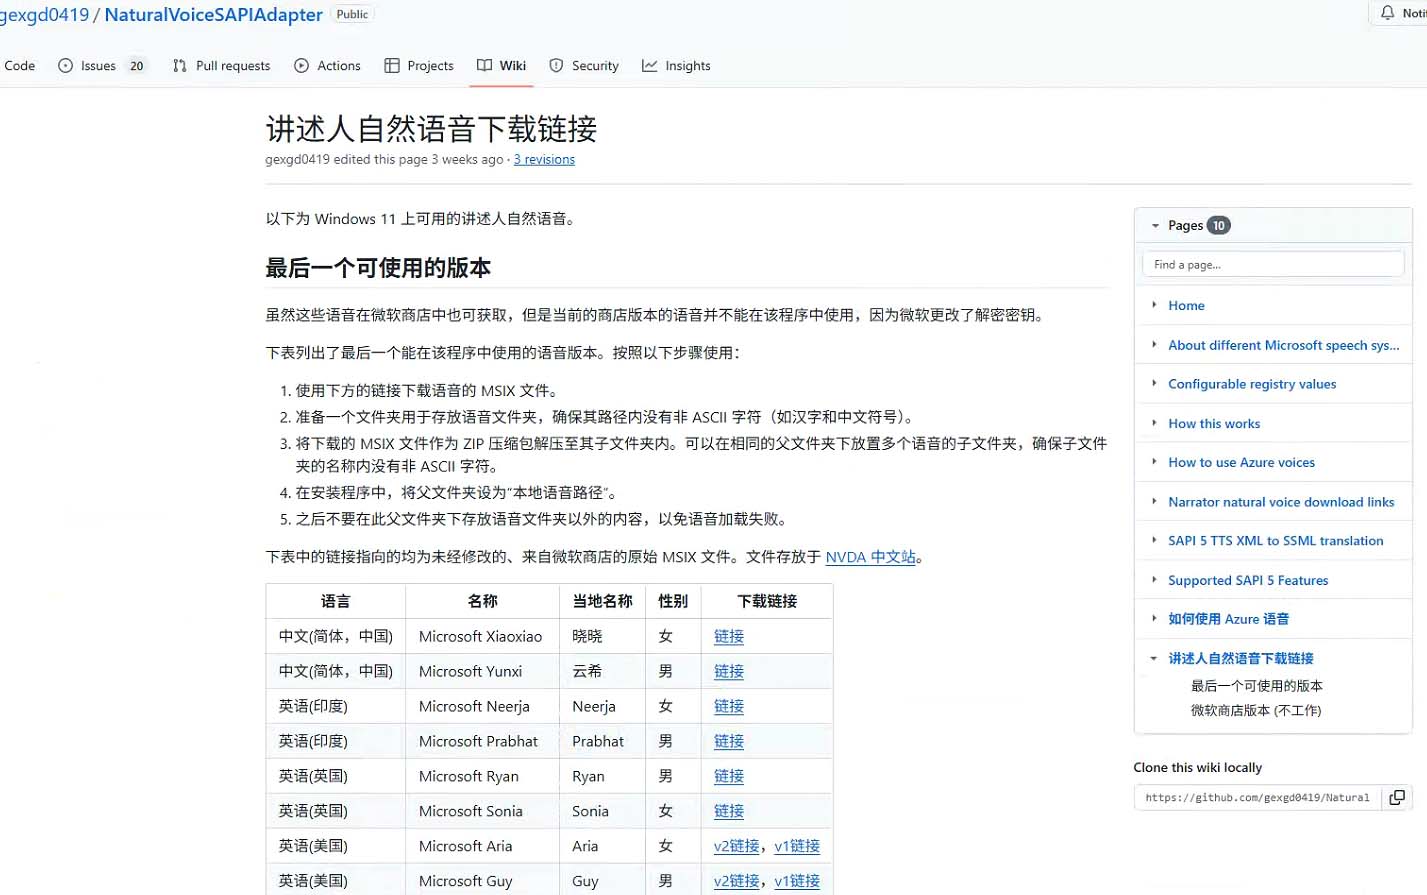Open the Issues tab

click(100, 66)
